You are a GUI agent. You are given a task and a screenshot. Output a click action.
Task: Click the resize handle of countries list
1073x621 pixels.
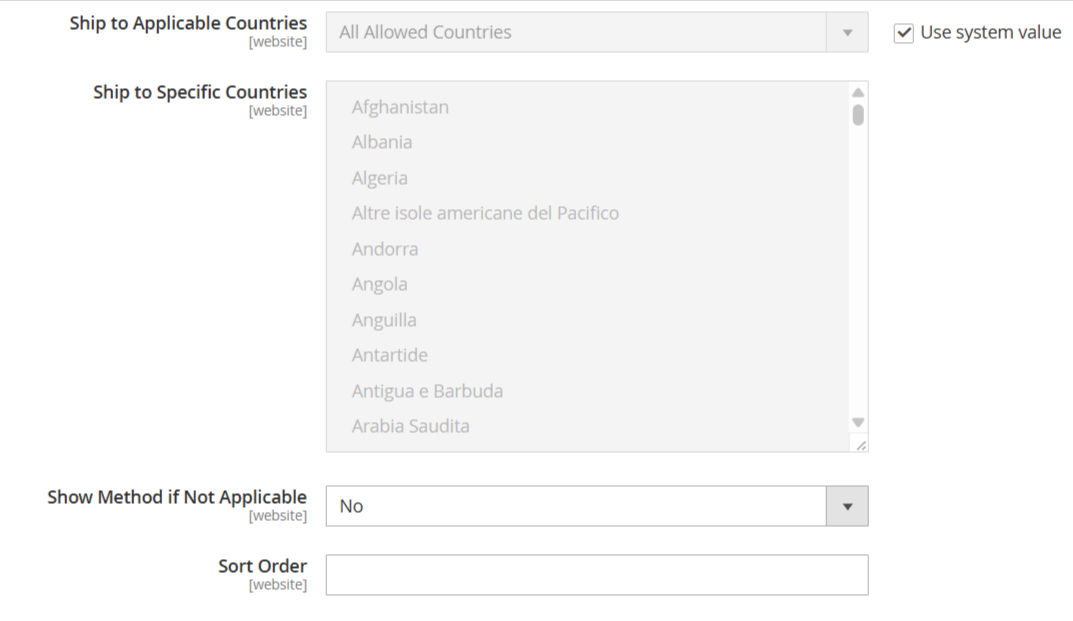coord(861,445)
